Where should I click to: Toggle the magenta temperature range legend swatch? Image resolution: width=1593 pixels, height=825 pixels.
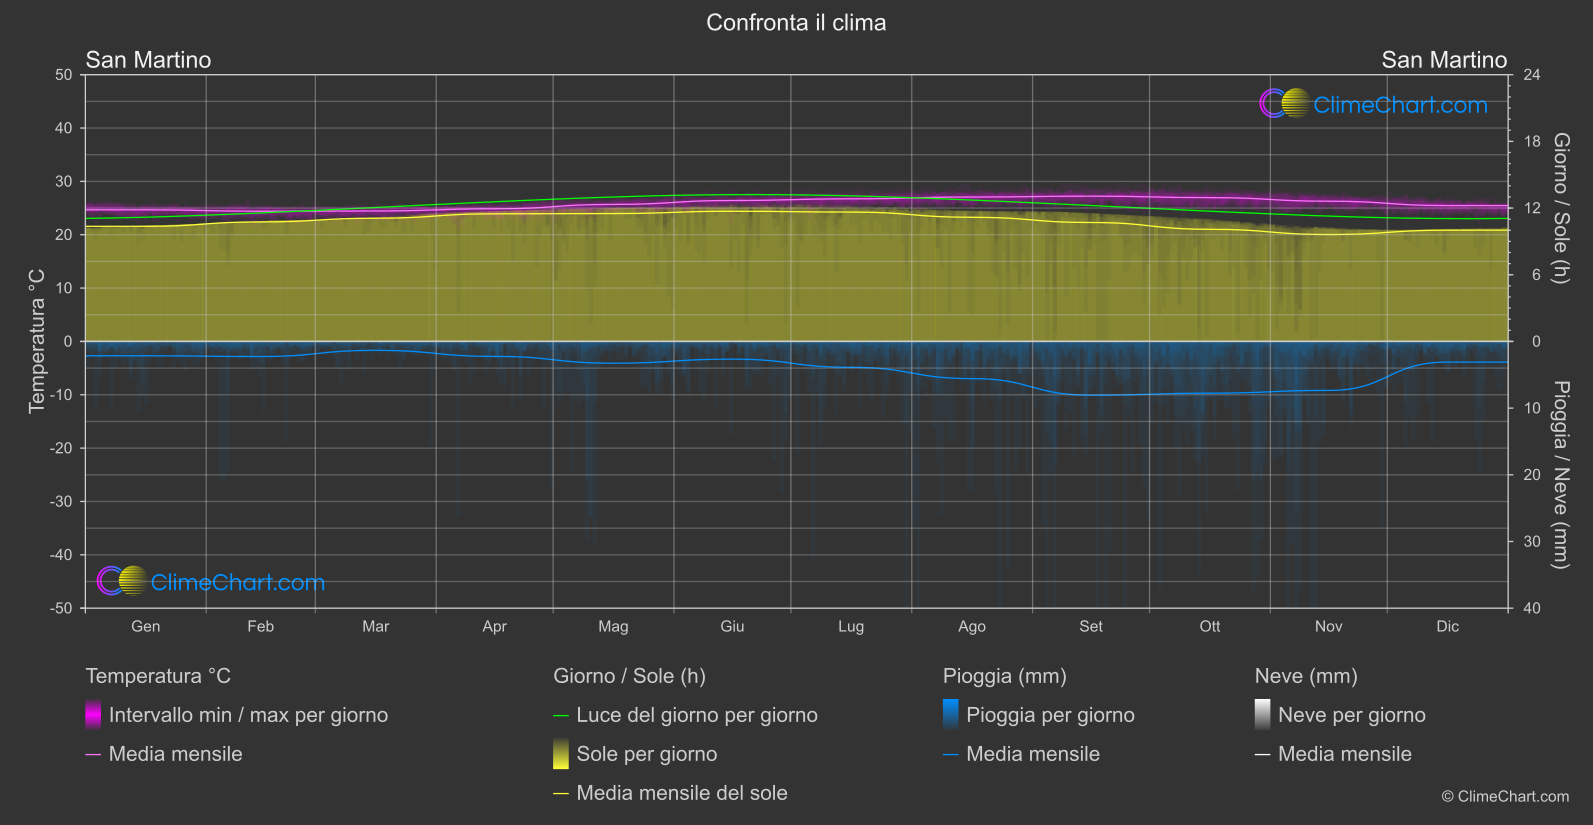[93, 714]
